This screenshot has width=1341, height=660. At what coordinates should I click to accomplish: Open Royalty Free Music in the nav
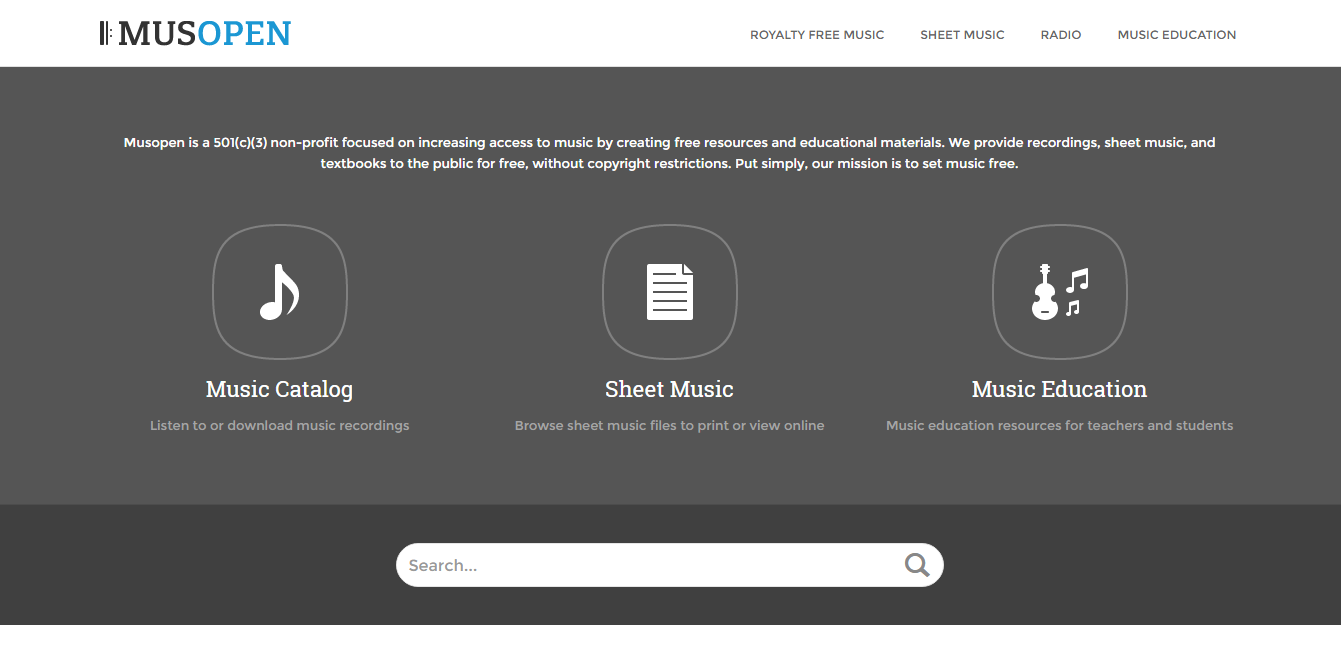817,35
